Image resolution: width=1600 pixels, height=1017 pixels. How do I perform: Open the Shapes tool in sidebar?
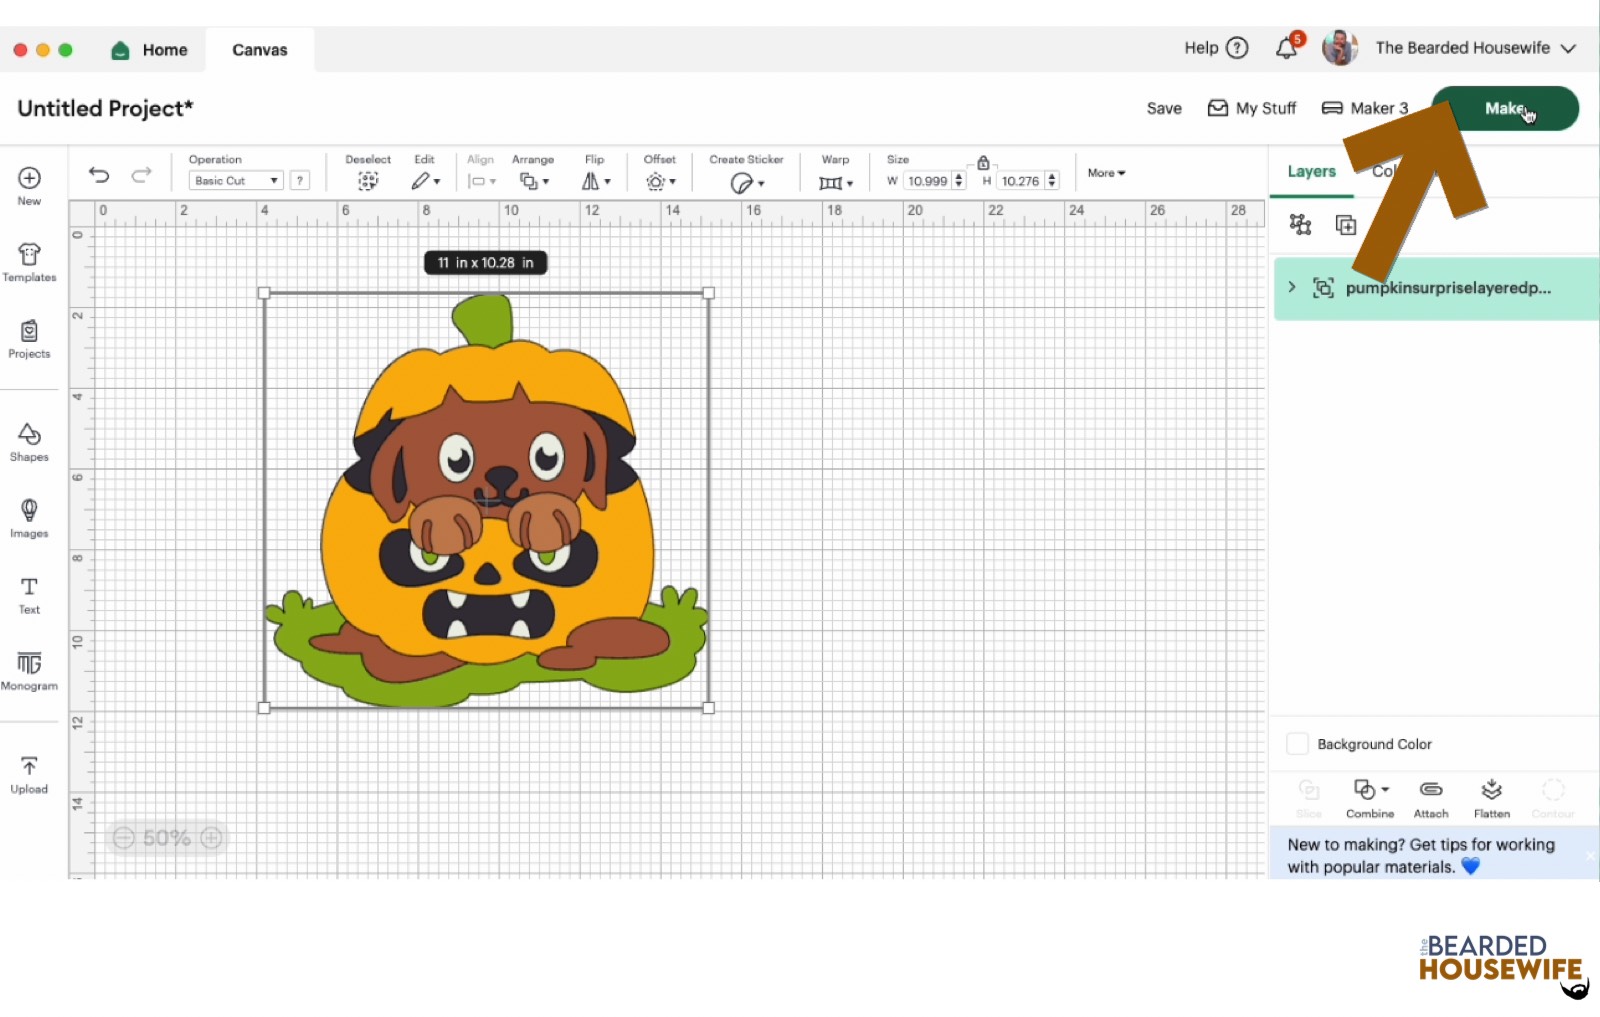29,441
